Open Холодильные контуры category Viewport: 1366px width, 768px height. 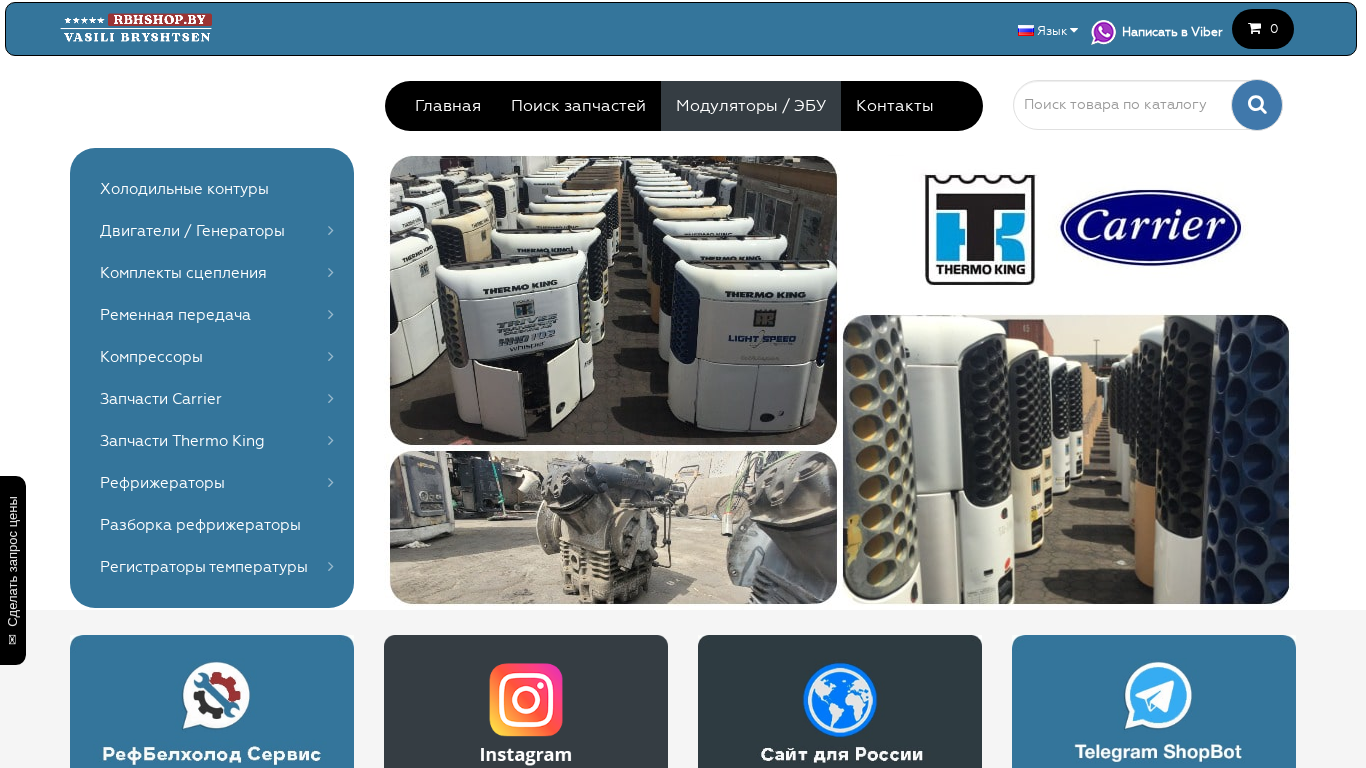(184, 189)
